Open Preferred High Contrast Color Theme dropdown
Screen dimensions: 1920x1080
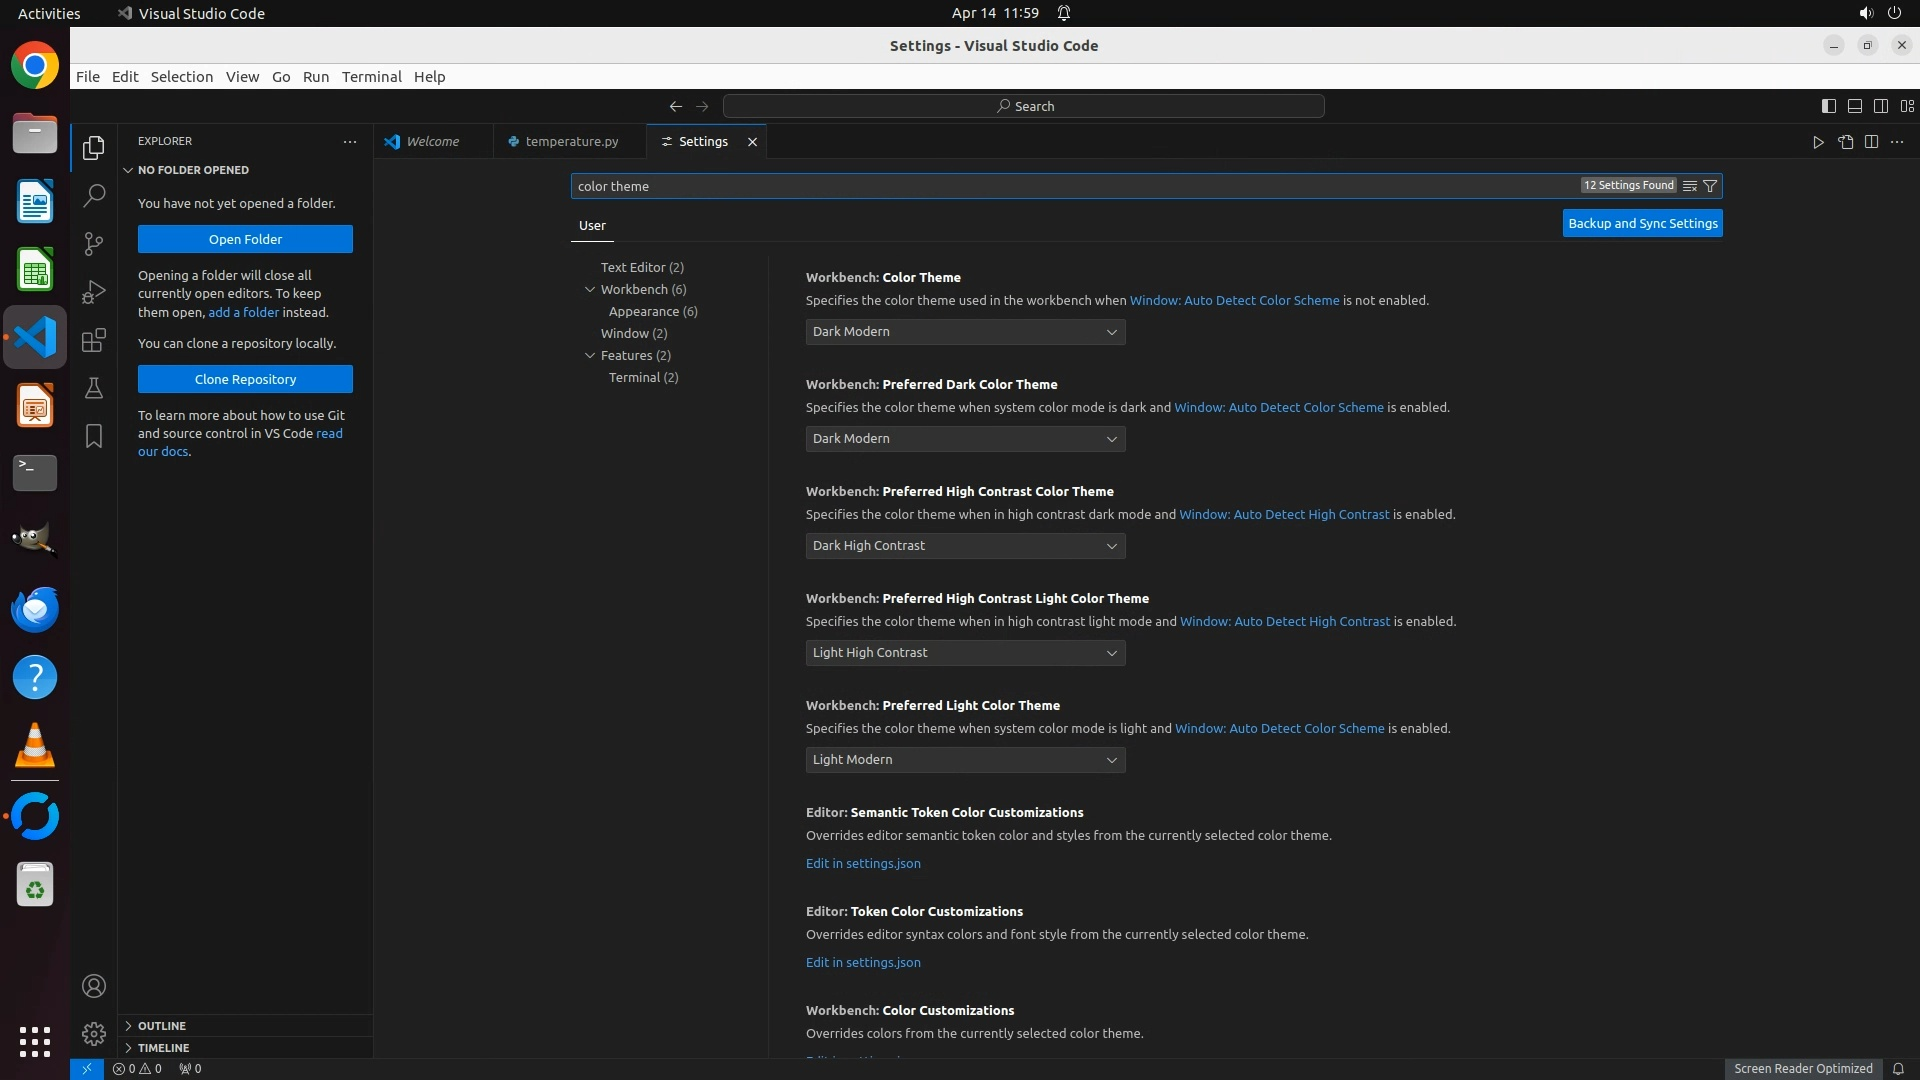[x=965, y=546]
